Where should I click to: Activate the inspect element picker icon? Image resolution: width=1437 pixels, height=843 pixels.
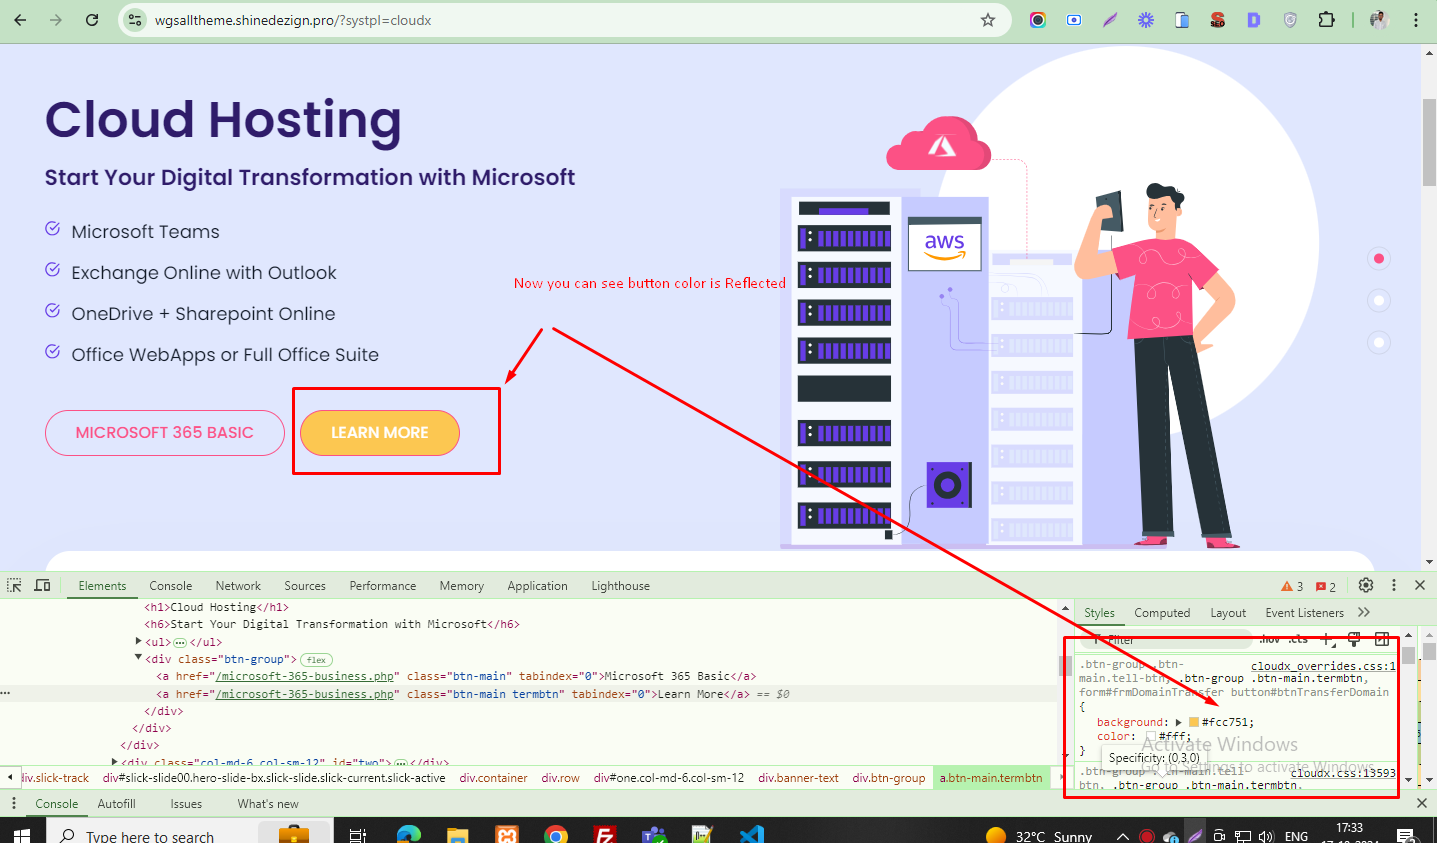14,585
